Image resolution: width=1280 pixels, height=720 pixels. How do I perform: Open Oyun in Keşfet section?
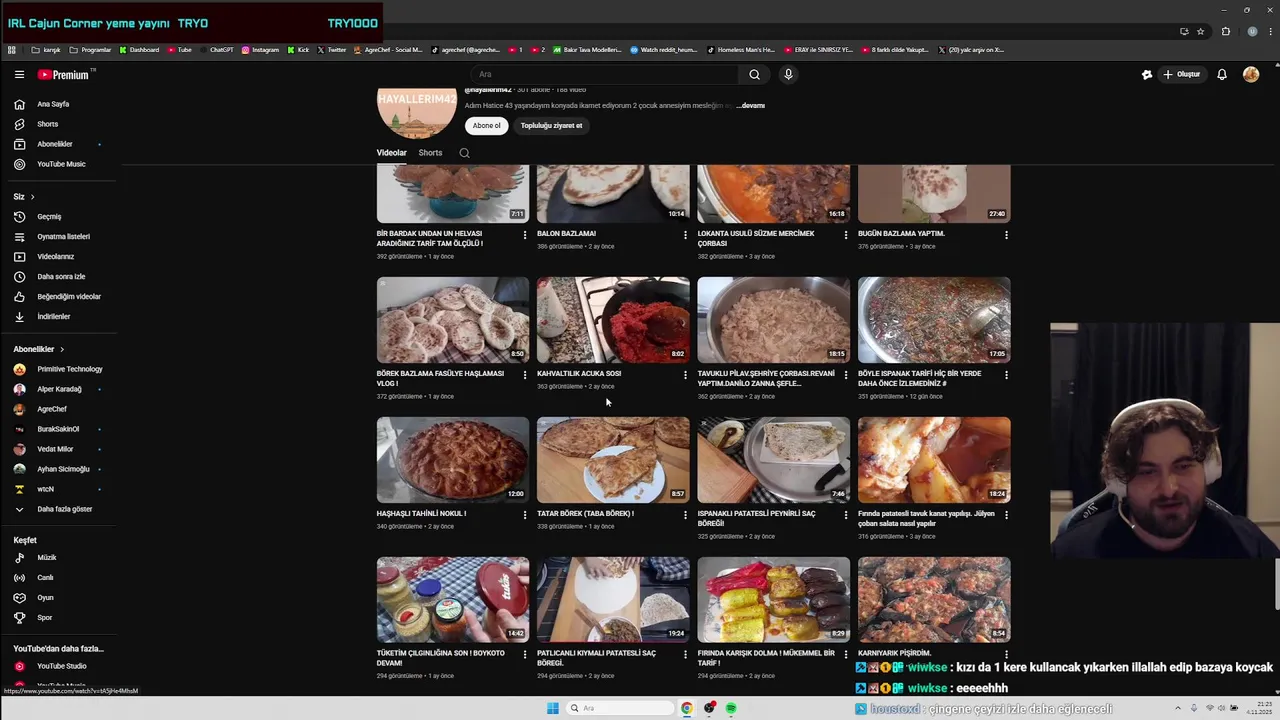pos(45,597)
